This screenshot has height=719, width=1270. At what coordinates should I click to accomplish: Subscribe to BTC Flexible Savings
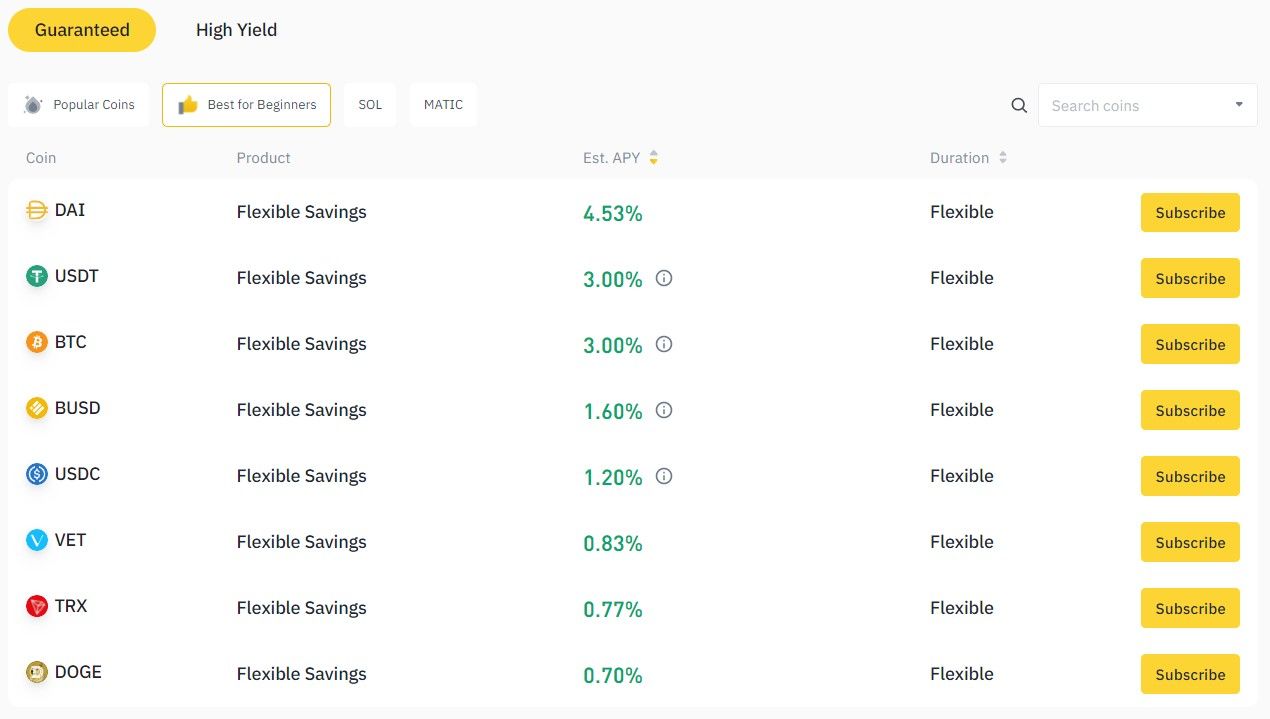coord(1190,345)
